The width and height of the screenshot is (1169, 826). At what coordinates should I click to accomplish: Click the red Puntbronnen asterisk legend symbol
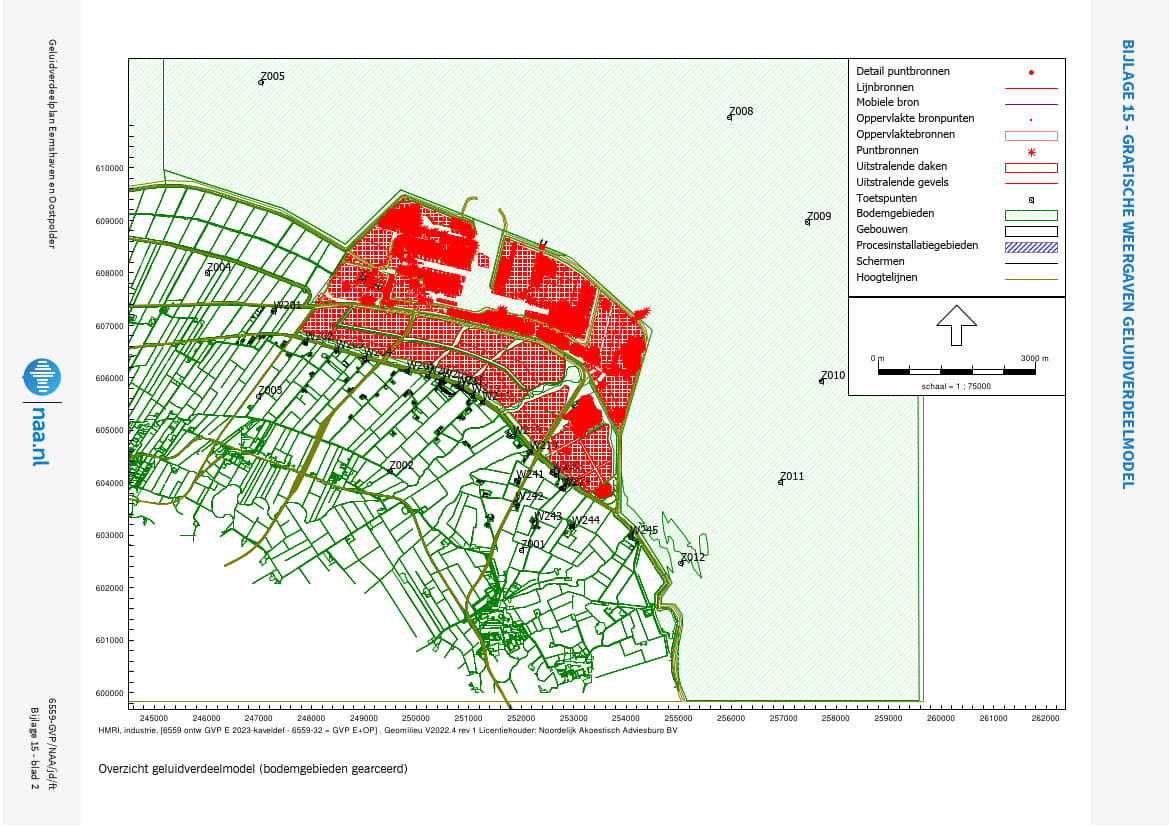tap(1030, 151)
